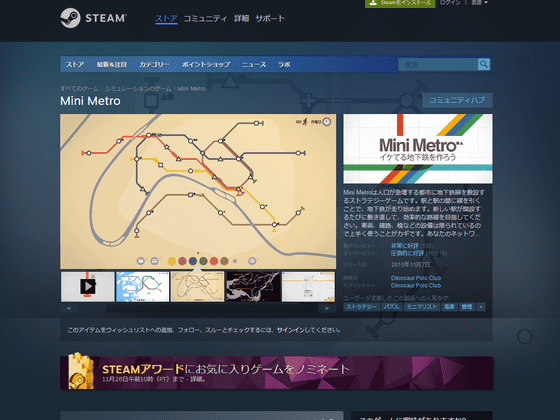Screen dimensions: 560x420
Task: Click the Mini Metro breadcrumb link
Action: (191, 89)
